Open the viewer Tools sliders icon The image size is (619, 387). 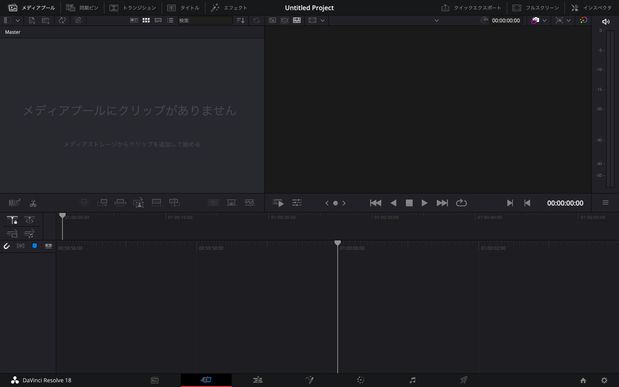[x=296, y=203]
